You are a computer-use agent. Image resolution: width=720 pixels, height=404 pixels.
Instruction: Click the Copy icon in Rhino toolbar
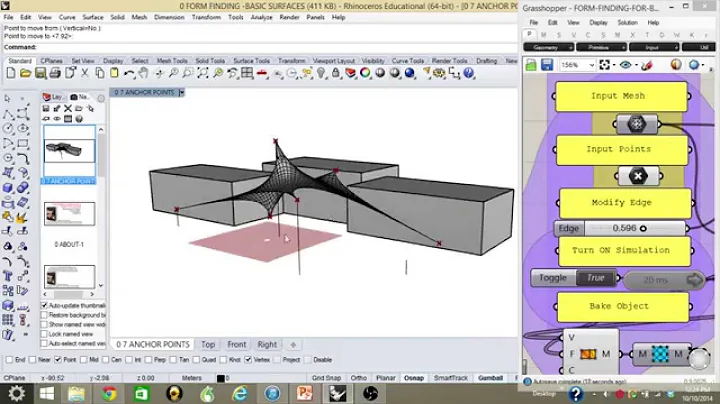click(x=99, y=73)
